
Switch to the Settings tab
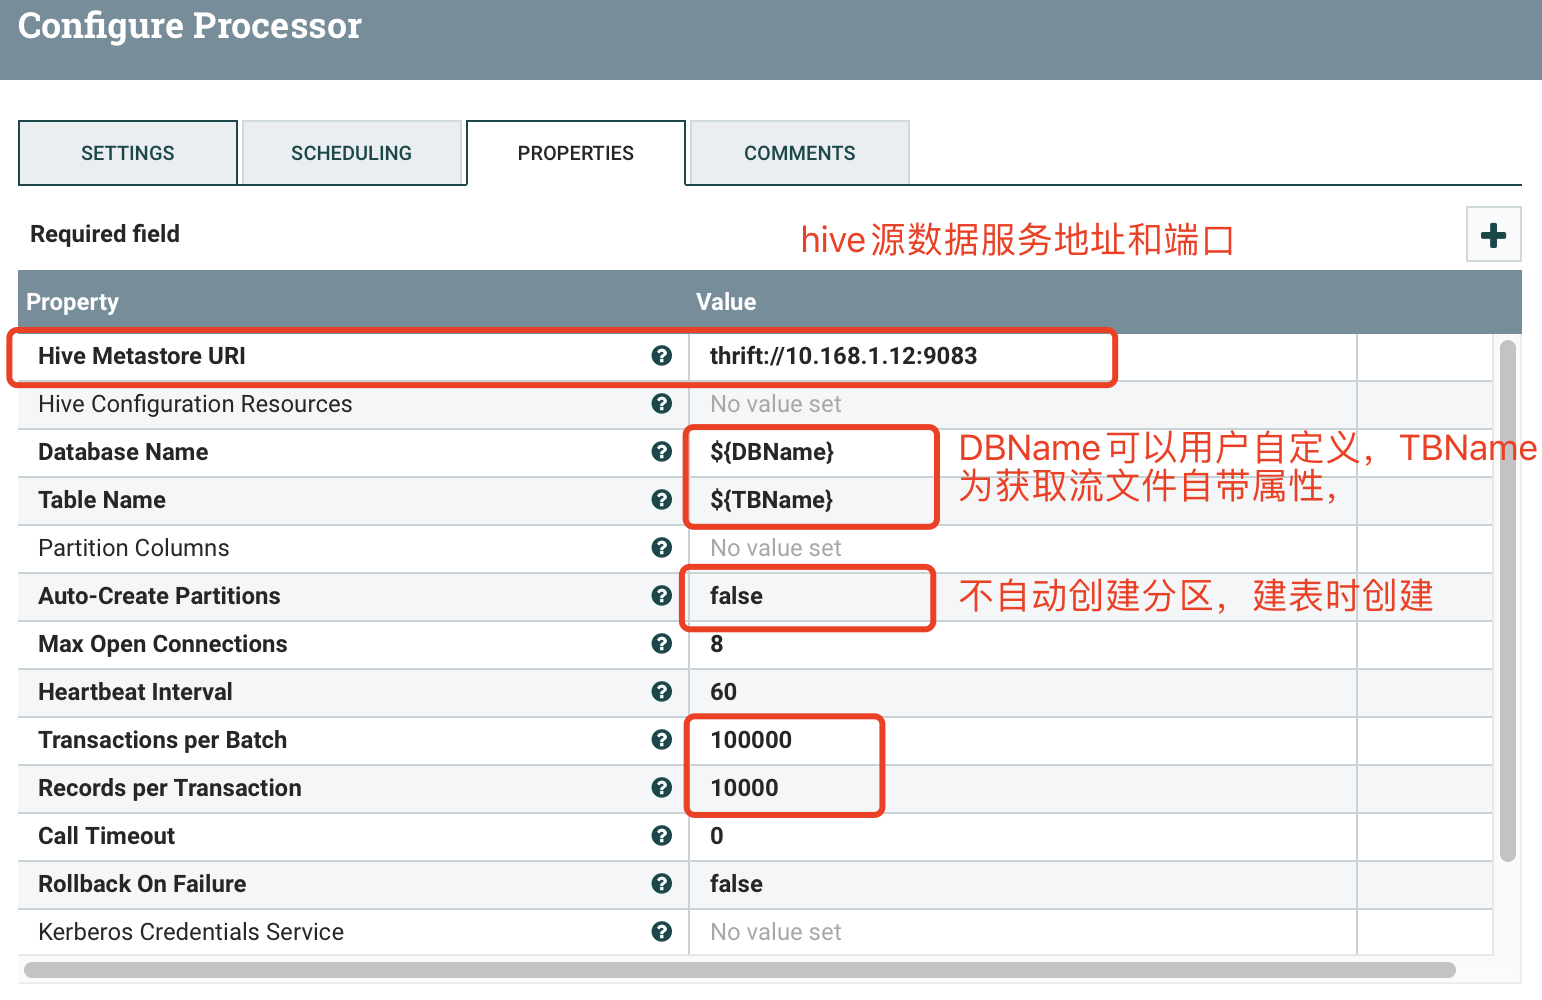tap(128, 153)
